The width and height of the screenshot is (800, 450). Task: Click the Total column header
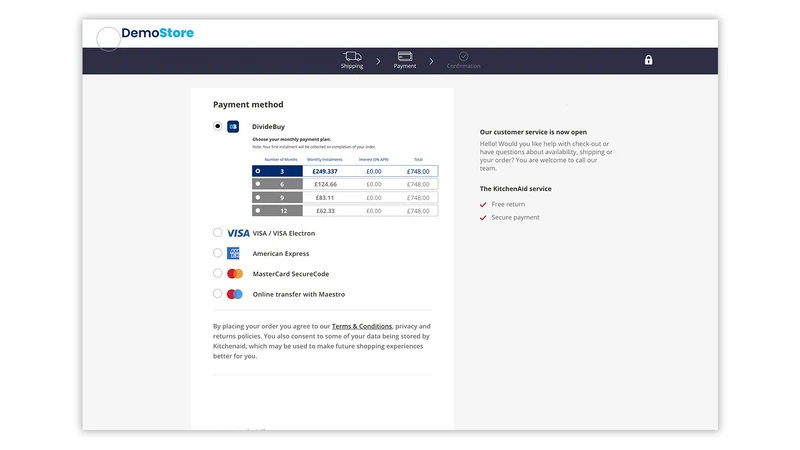pos(418,160)
